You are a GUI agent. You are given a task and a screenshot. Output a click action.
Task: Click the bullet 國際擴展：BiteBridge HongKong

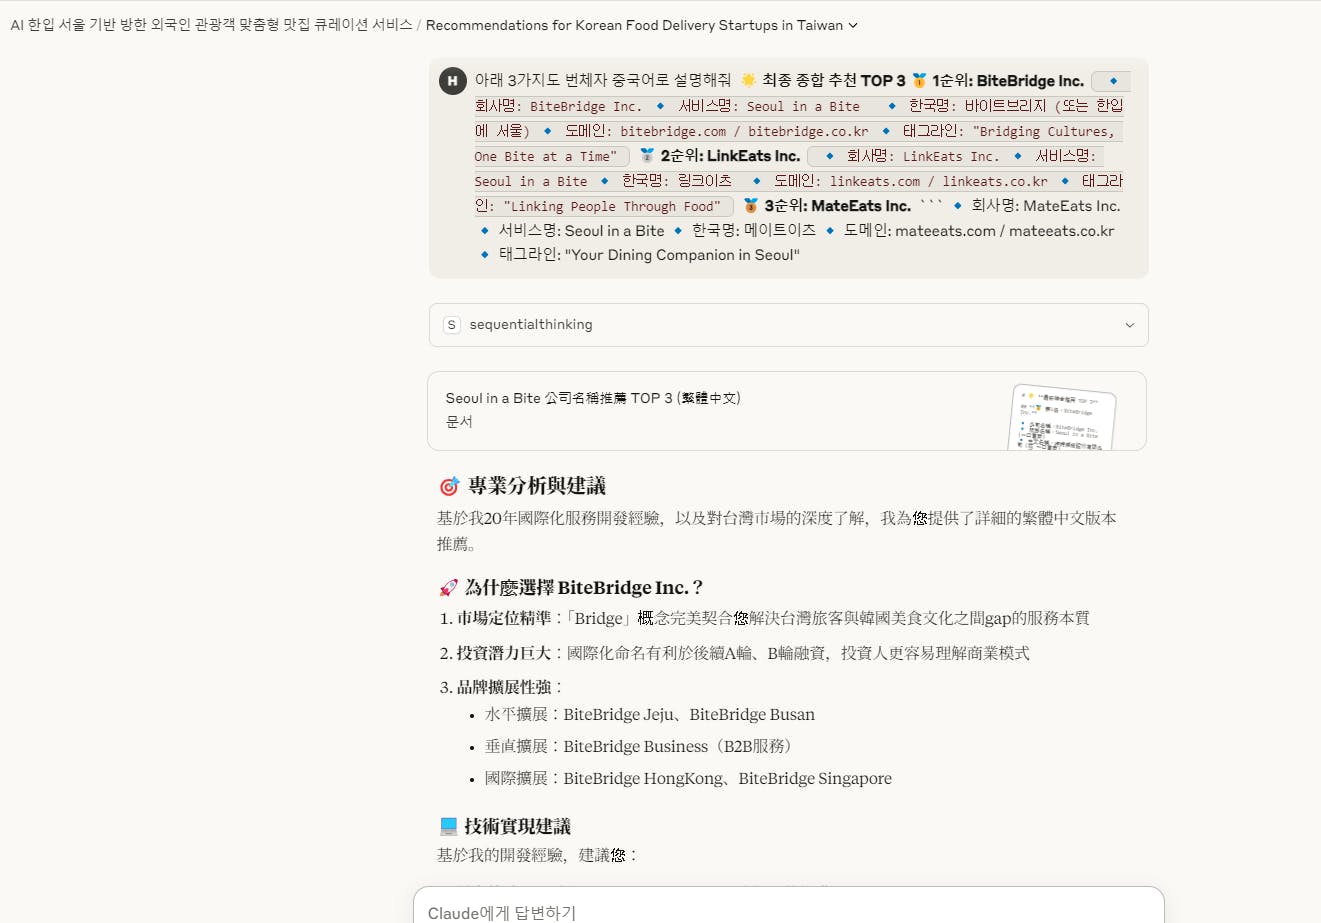point(688,779)
